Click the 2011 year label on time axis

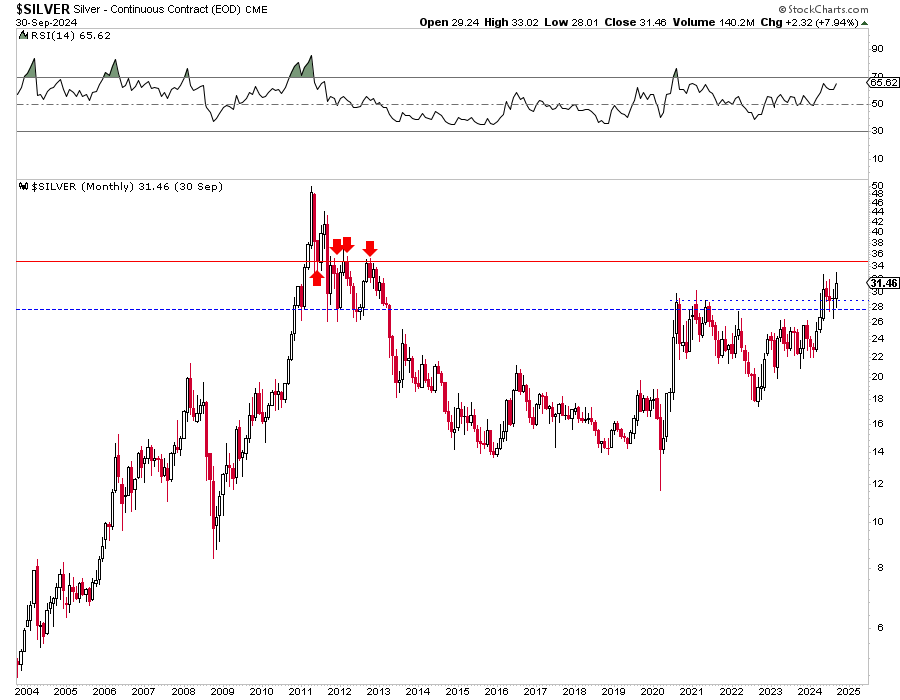coord(261,691)
